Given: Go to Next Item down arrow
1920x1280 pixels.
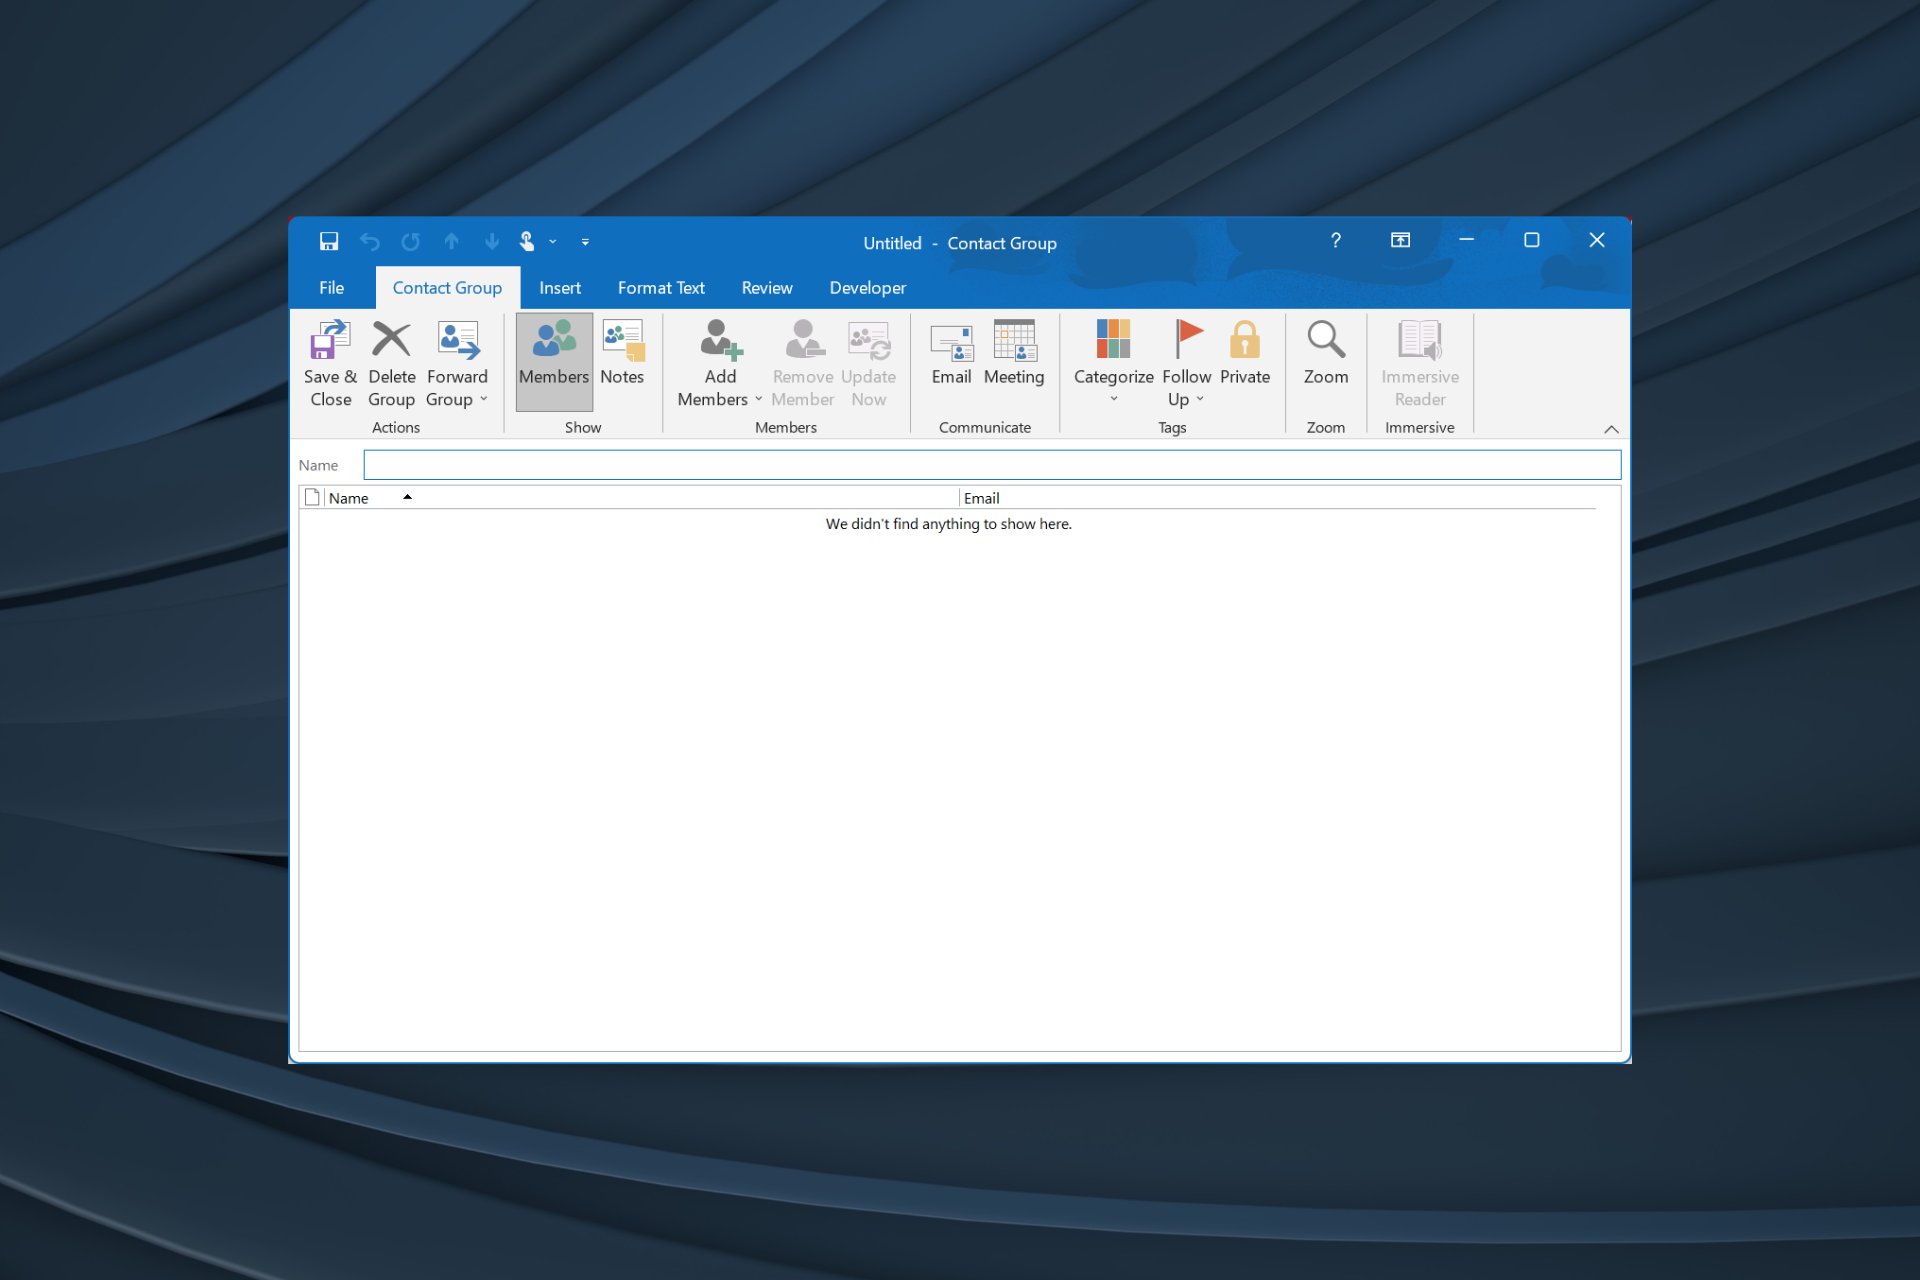Looking at the screenshot, I should coord(492,241).
